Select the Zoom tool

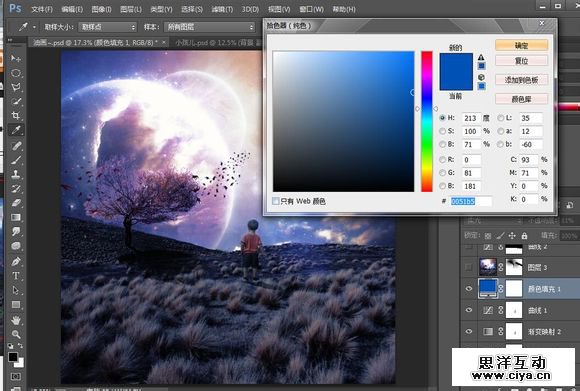[x=16, y=334]
